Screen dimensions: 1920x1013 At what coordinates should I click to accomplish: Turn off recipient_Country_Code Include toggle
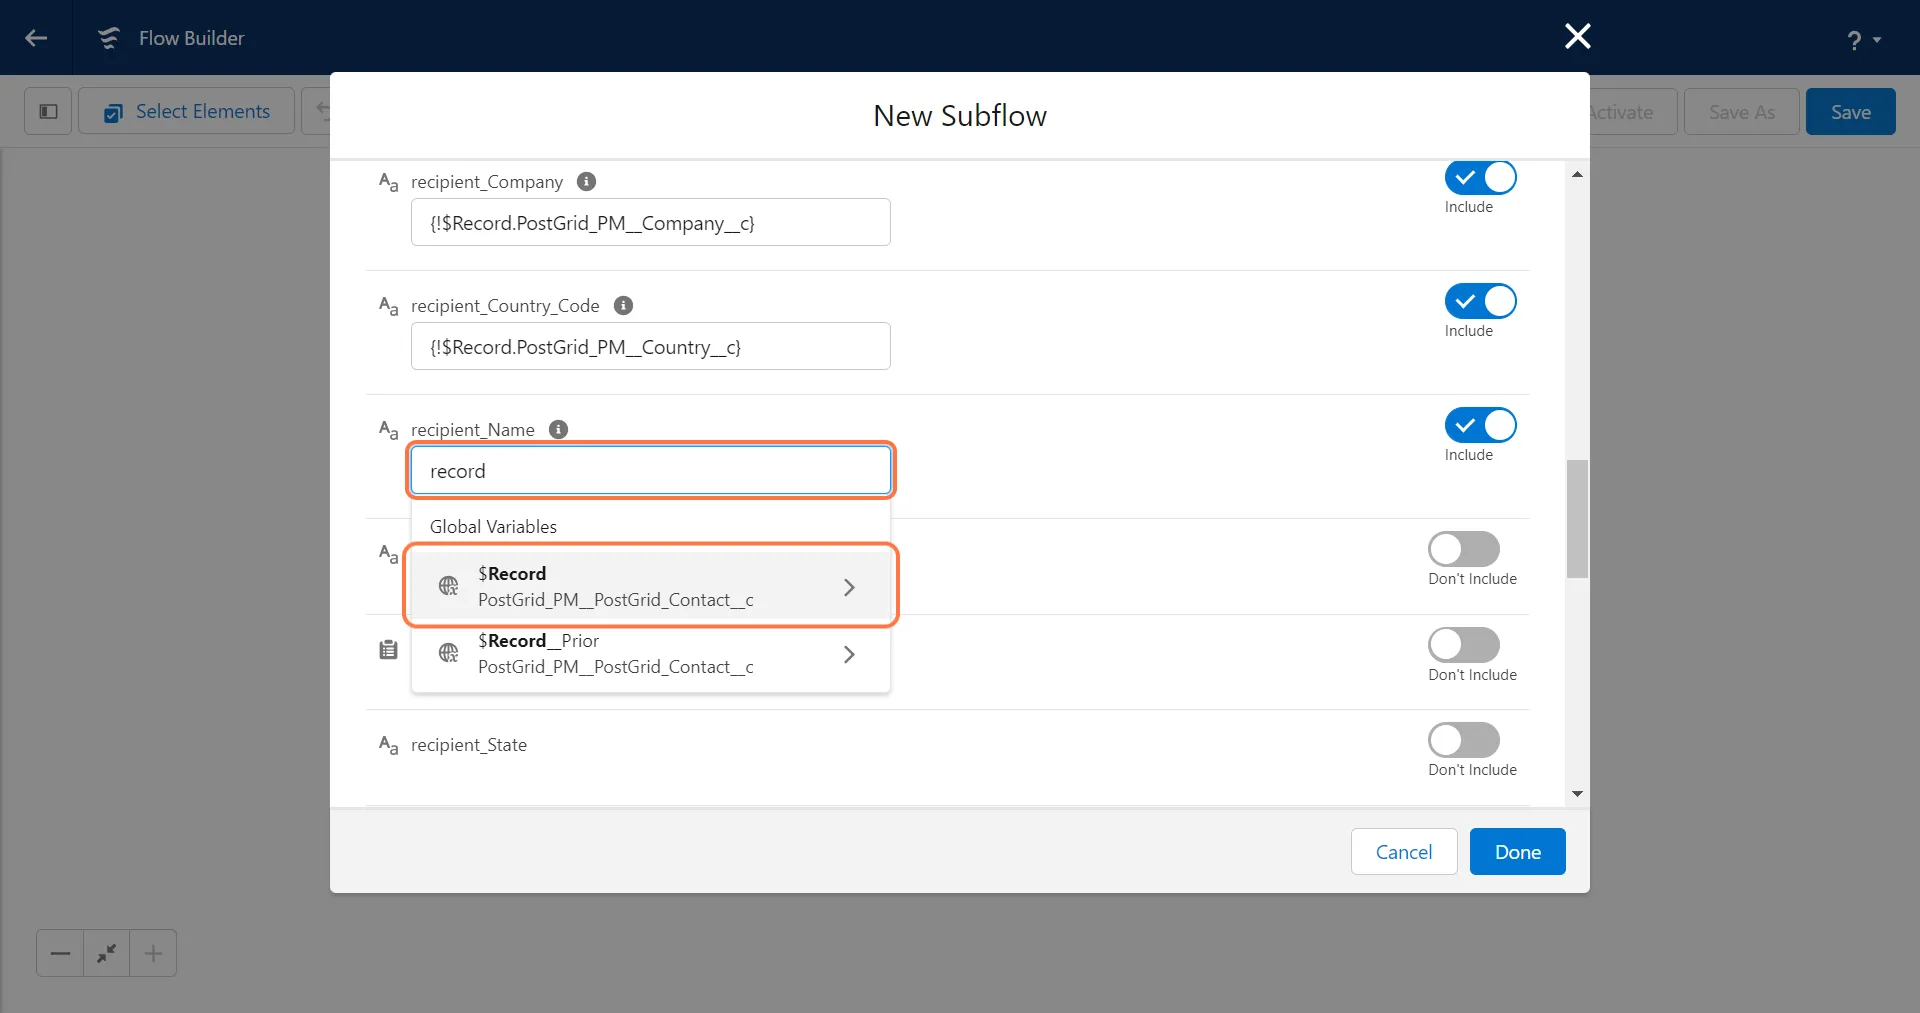click(x=1480, y=302)
